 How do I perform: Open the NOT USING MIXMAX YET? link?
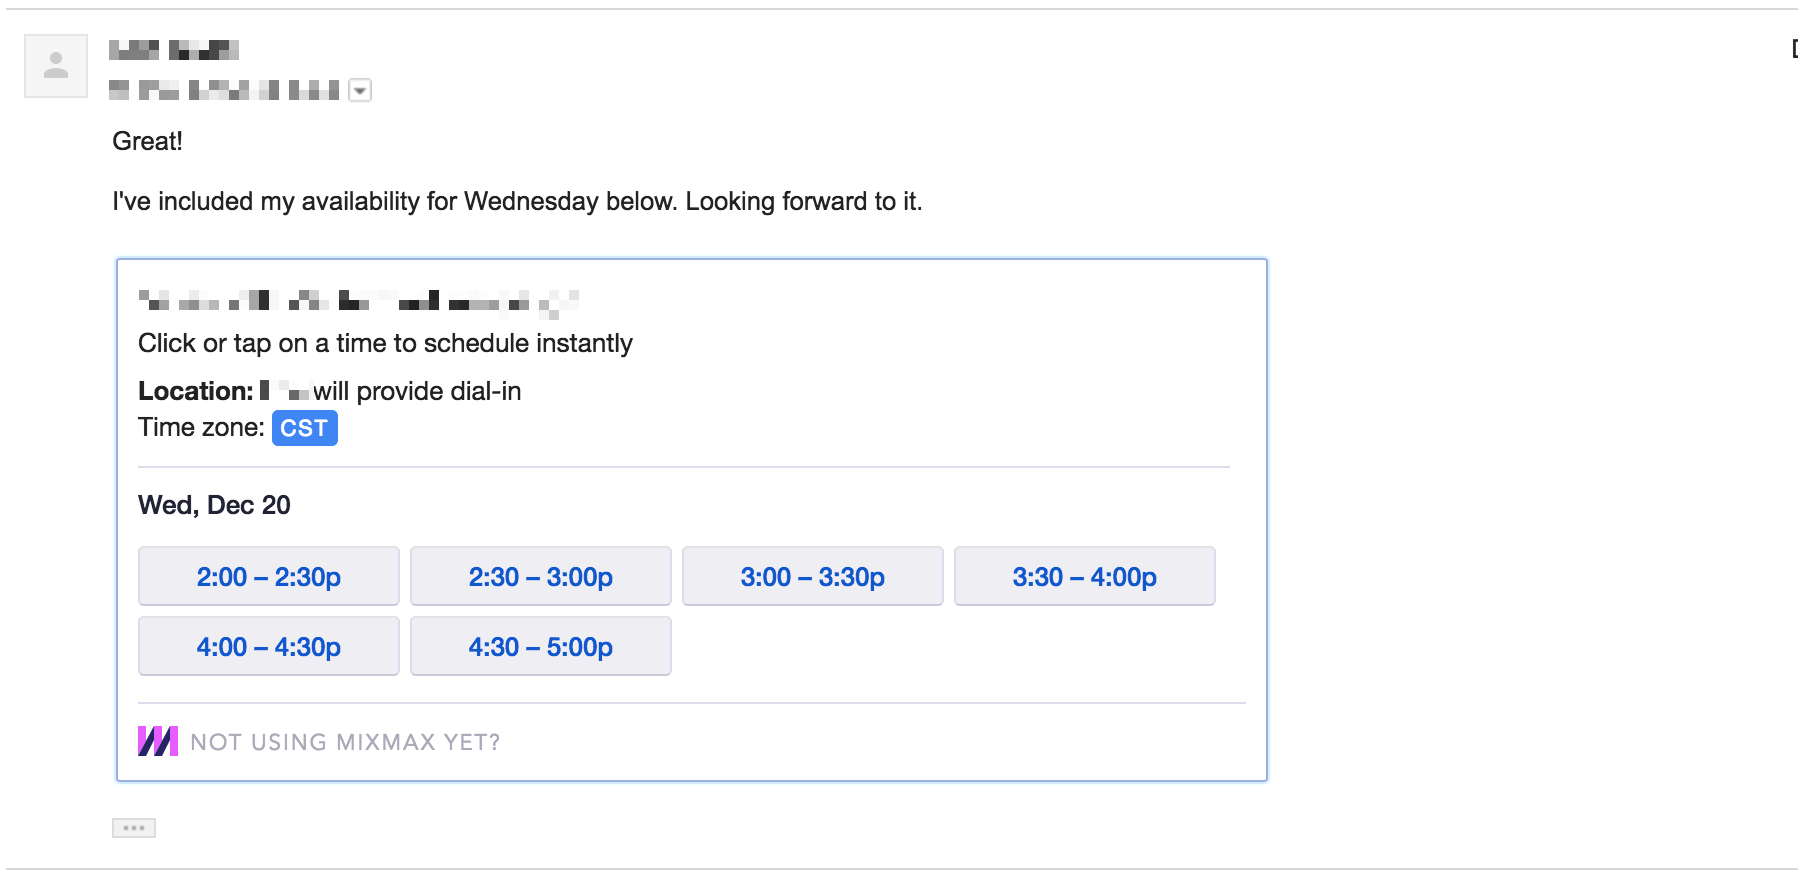tap(345, 742)
